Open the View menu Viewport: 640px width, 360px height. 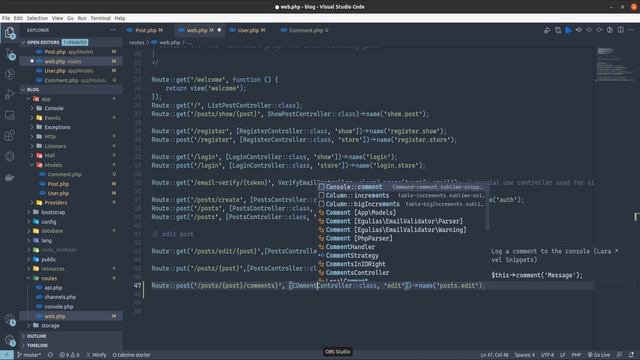pos(58,18)
